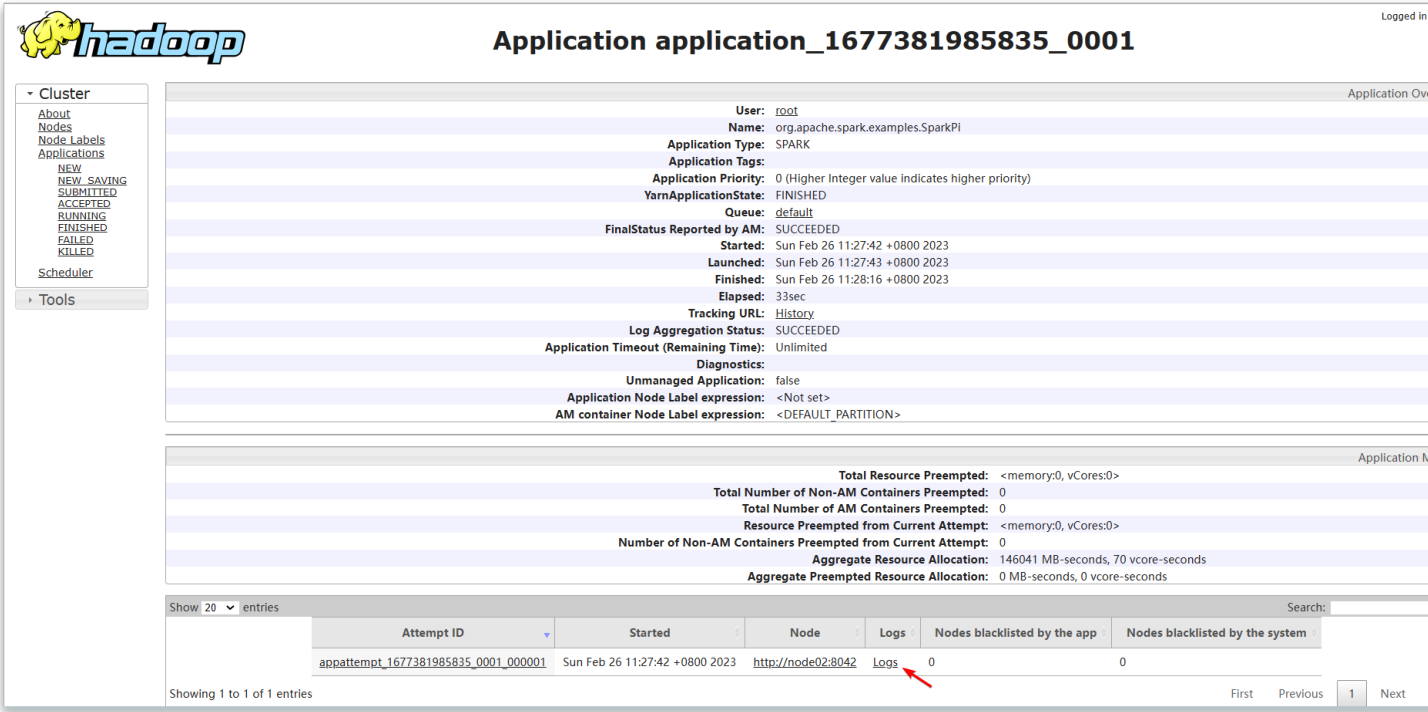Click the SPARK application type value

793,145
